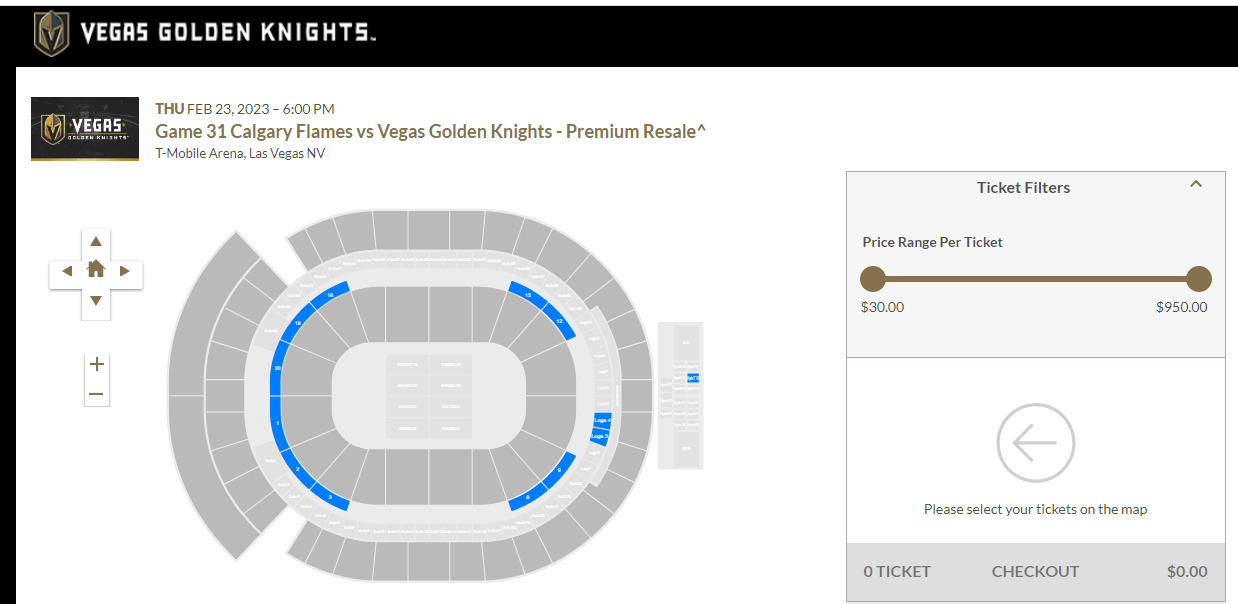Click the circled back arrow icon
This screenshot has height=604, width=1238.
click(x=1035, y=443)
